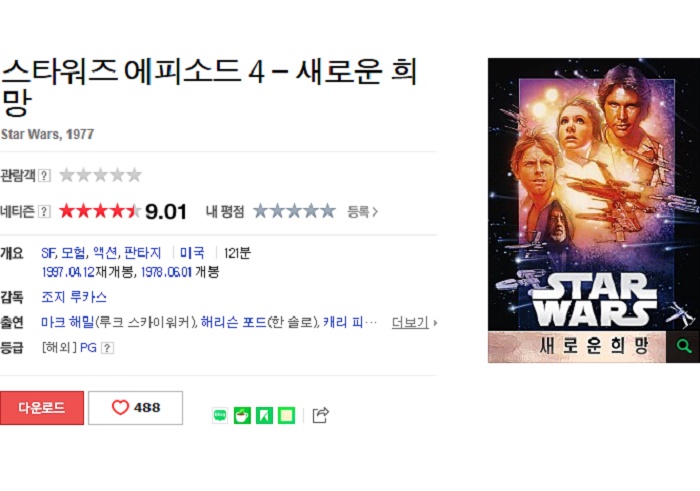Share to Naver blog icon
The height and width of the screenshot is (491, 700).
pos(220,416)
